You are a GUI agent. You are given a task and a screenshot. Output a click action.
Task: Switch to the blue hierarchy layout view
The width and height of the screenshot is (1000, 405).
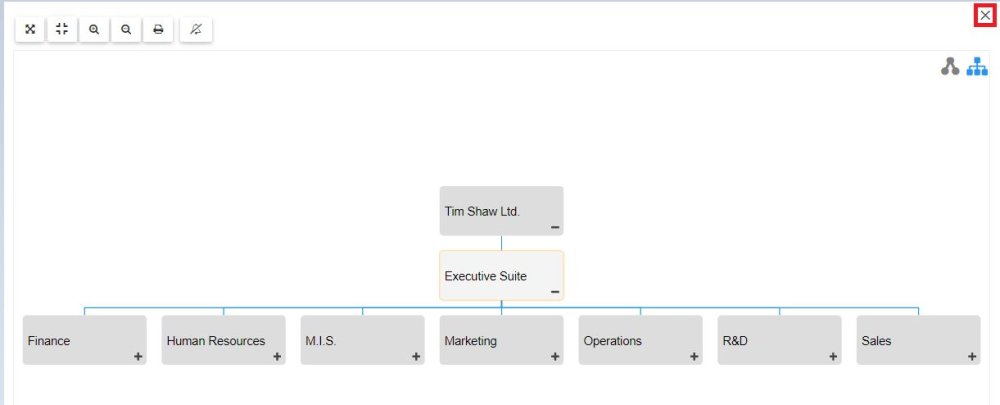pyautogui.click(x=977, y=67)
